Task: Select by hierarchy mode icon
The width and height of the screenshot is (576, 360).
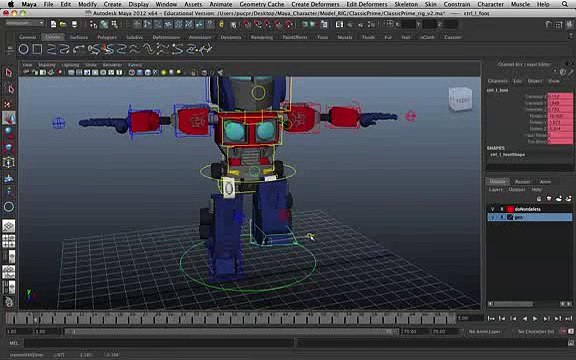Action: (x=94, y=25)
